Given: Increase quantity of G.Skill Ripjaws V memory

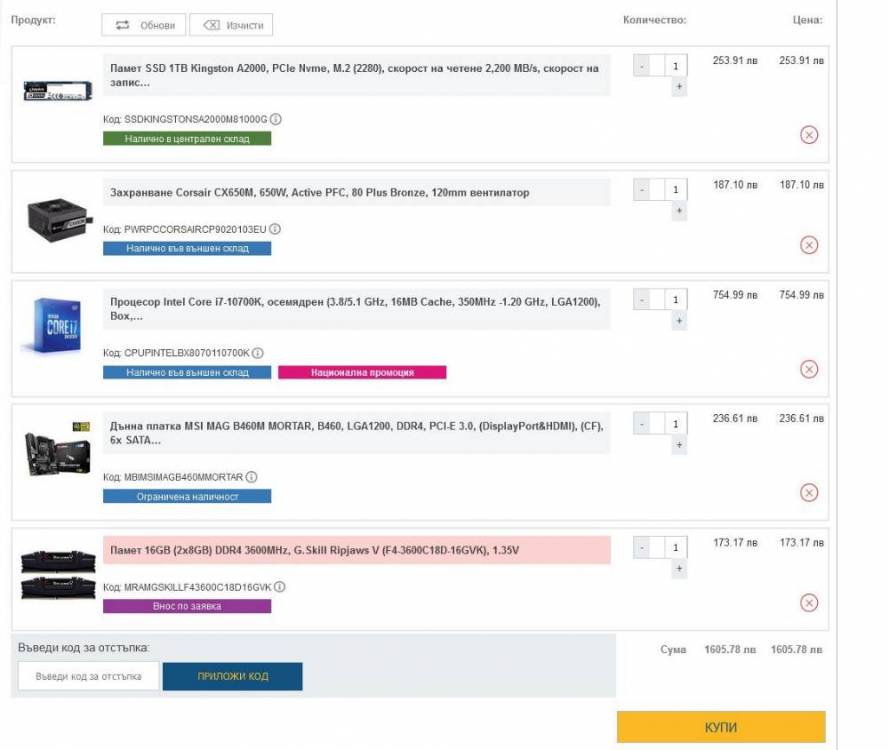Looking at the screenshot, I should [679, 569].
